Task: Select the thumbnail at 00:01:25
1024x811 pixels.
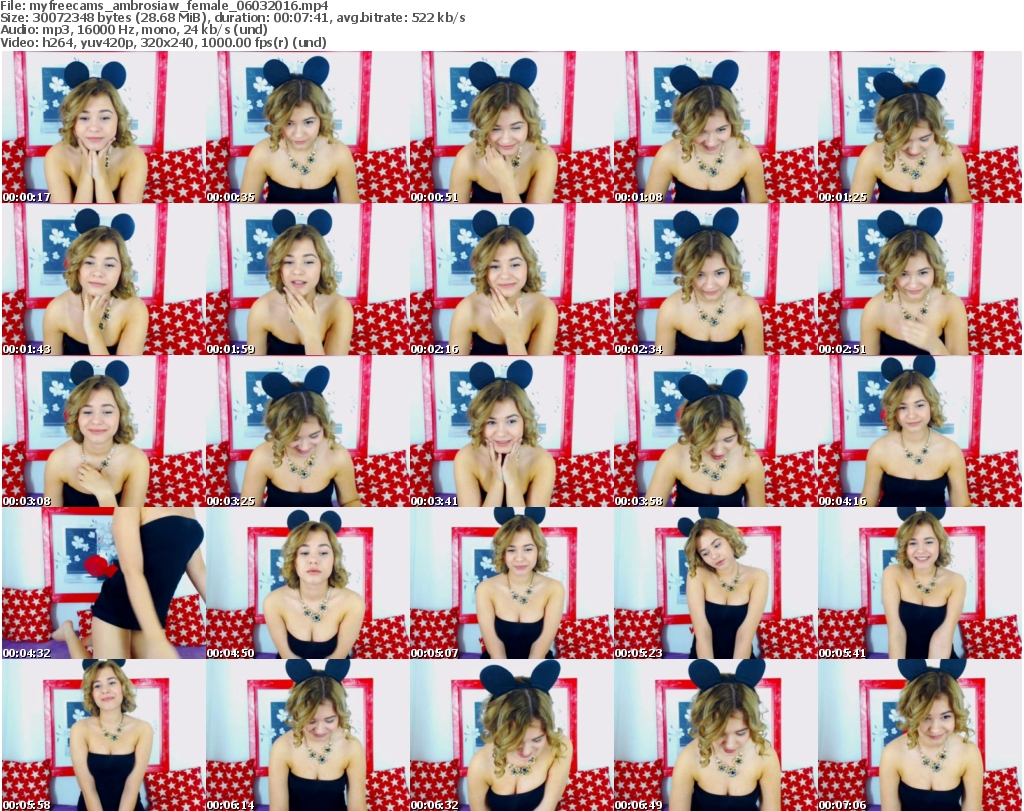Action: (918, 128)
